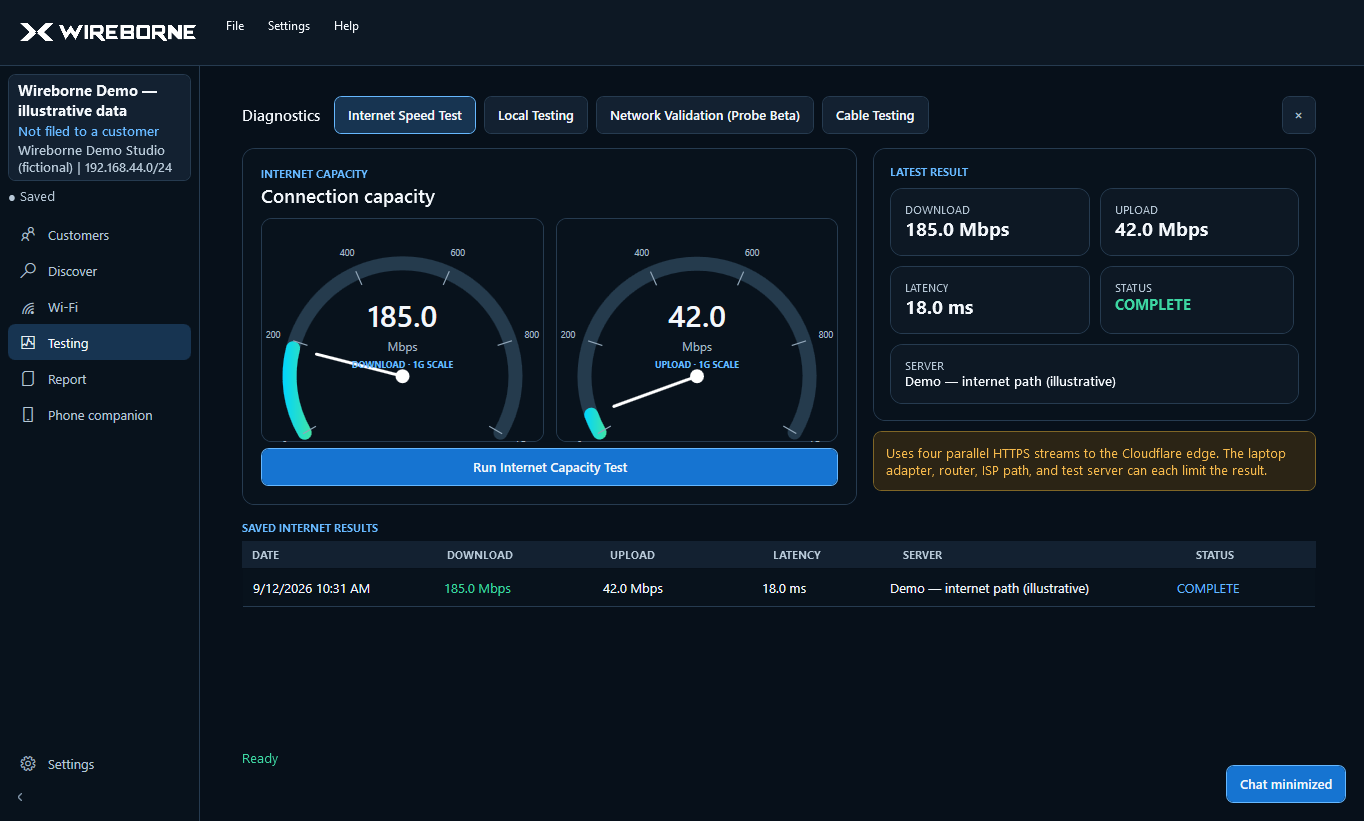Click the 42.0 Mbps table cell
The height and width of the screenshot is (821, 1364).
[x=633, y=589]
